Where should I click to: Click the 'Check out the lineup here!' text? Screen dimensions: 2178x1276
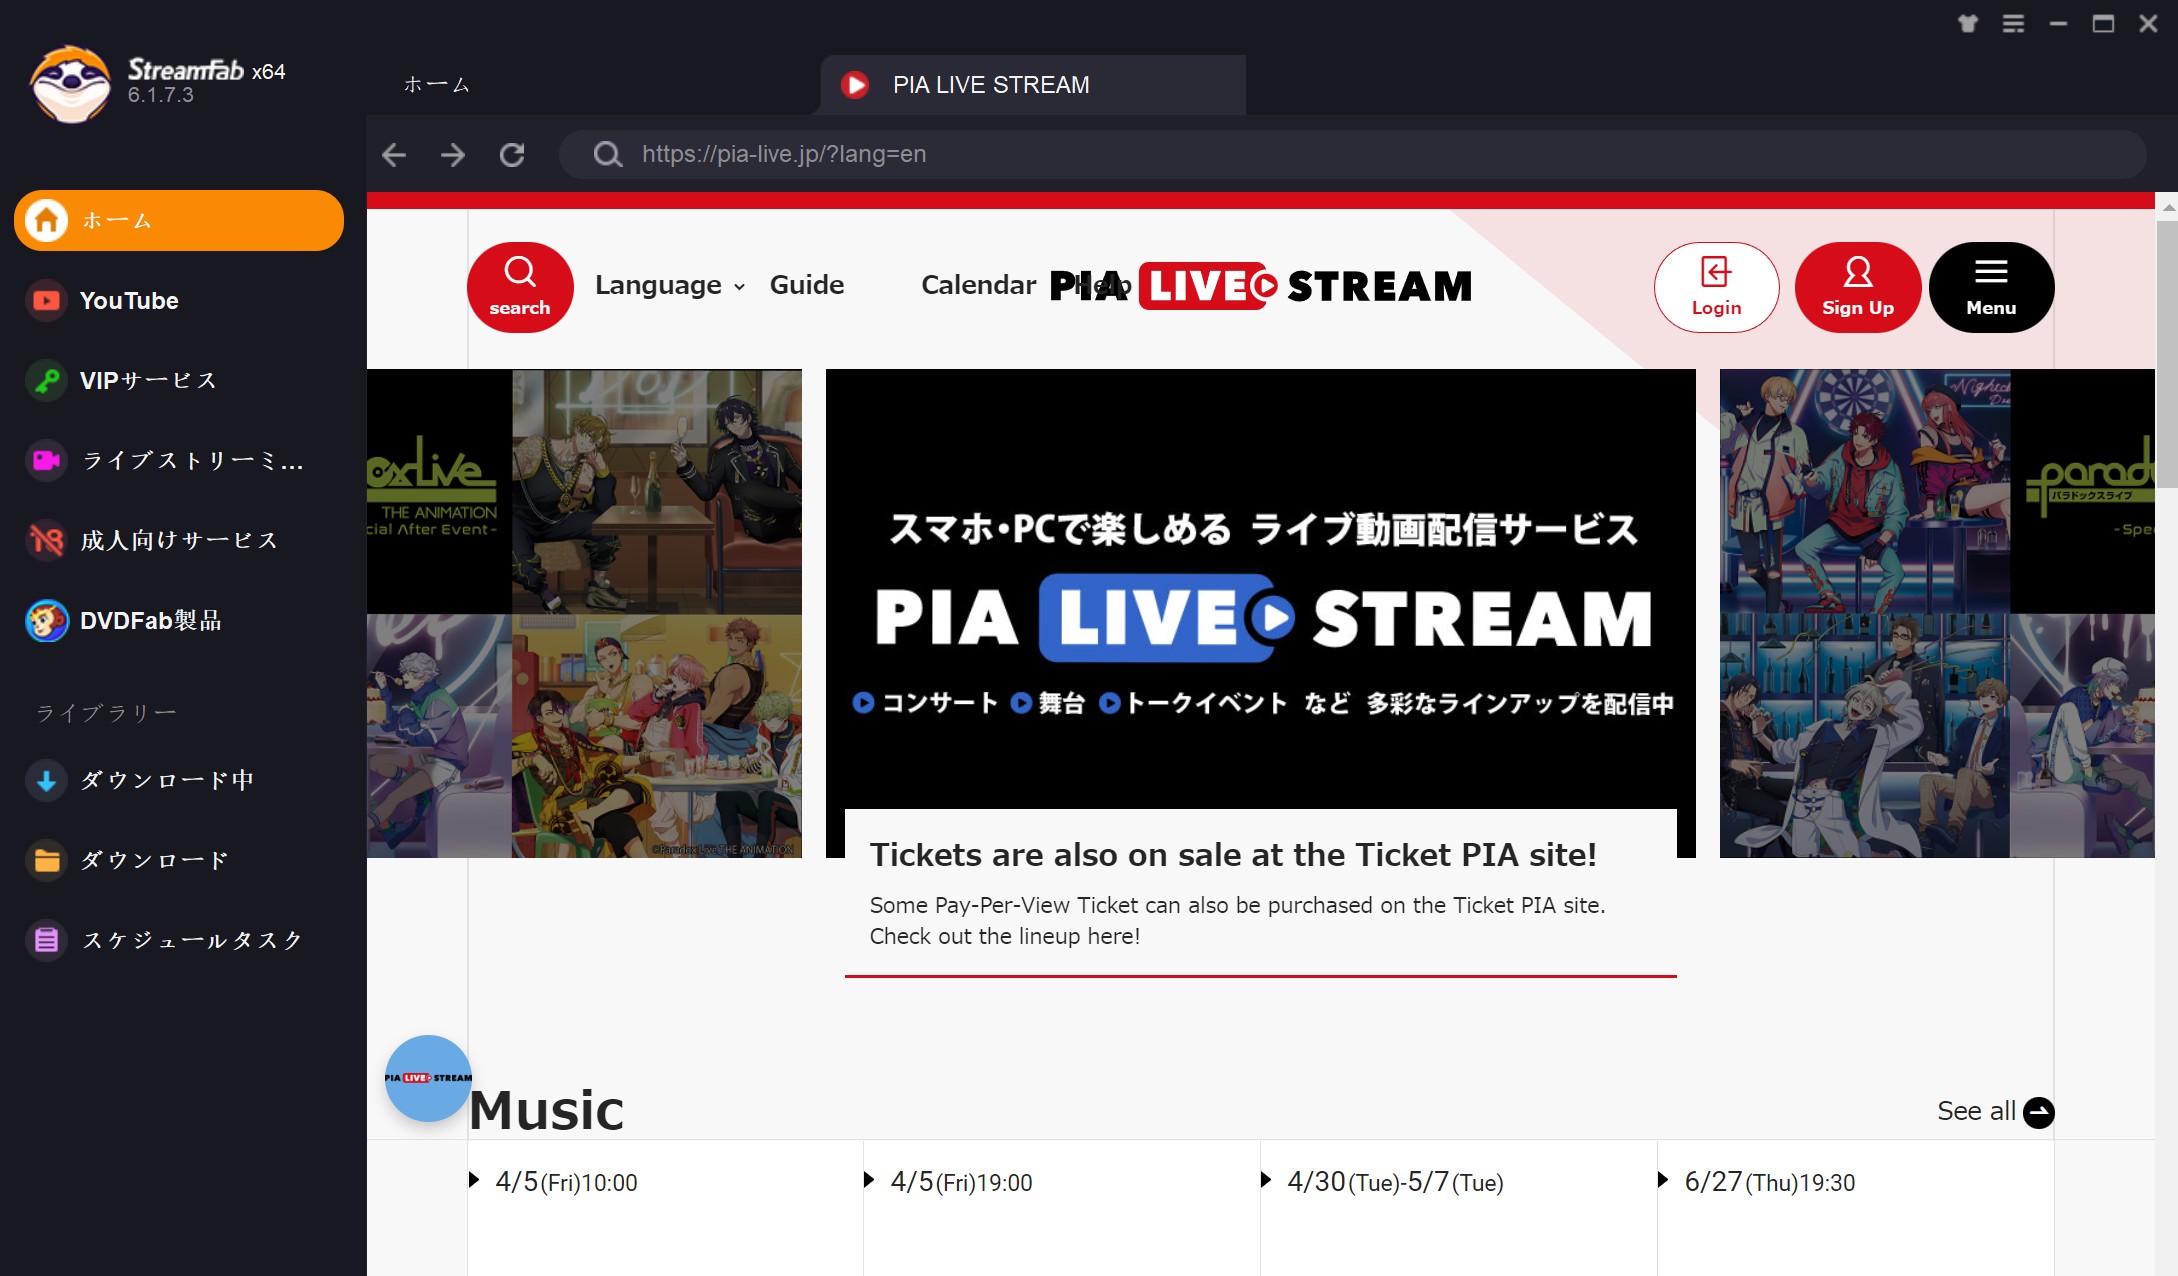pos(1005,936)
